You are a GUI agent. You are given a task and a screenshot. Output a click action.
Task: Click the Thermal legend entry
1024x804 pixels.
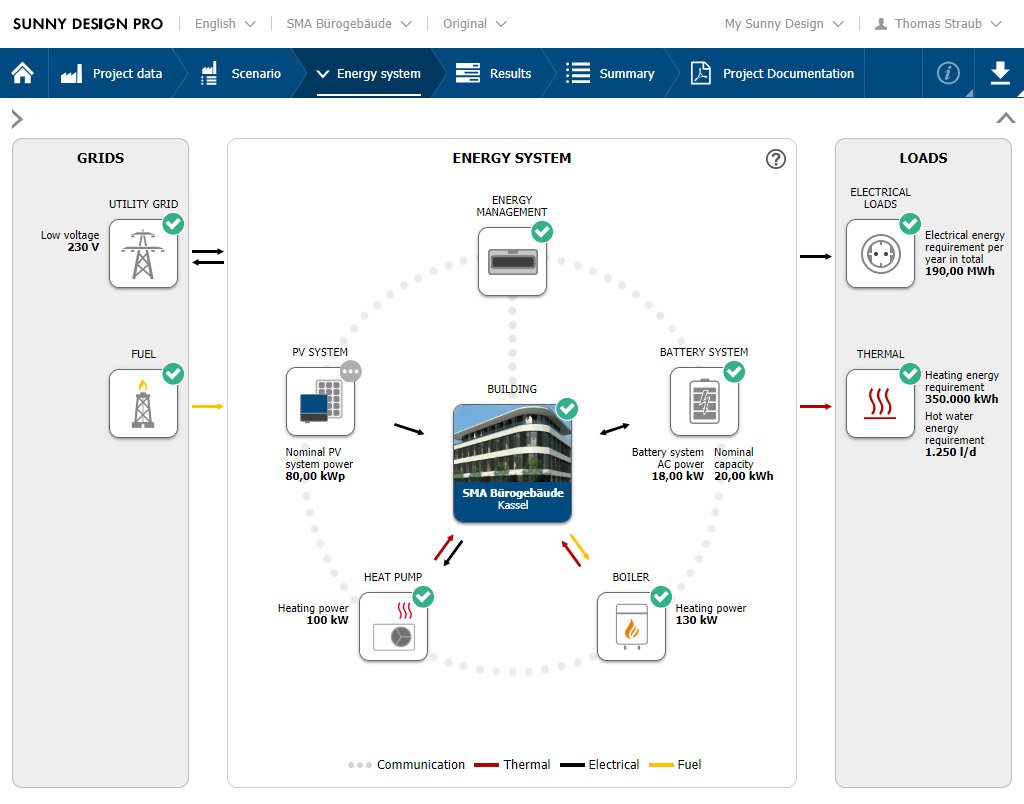(x=512, y=764)
